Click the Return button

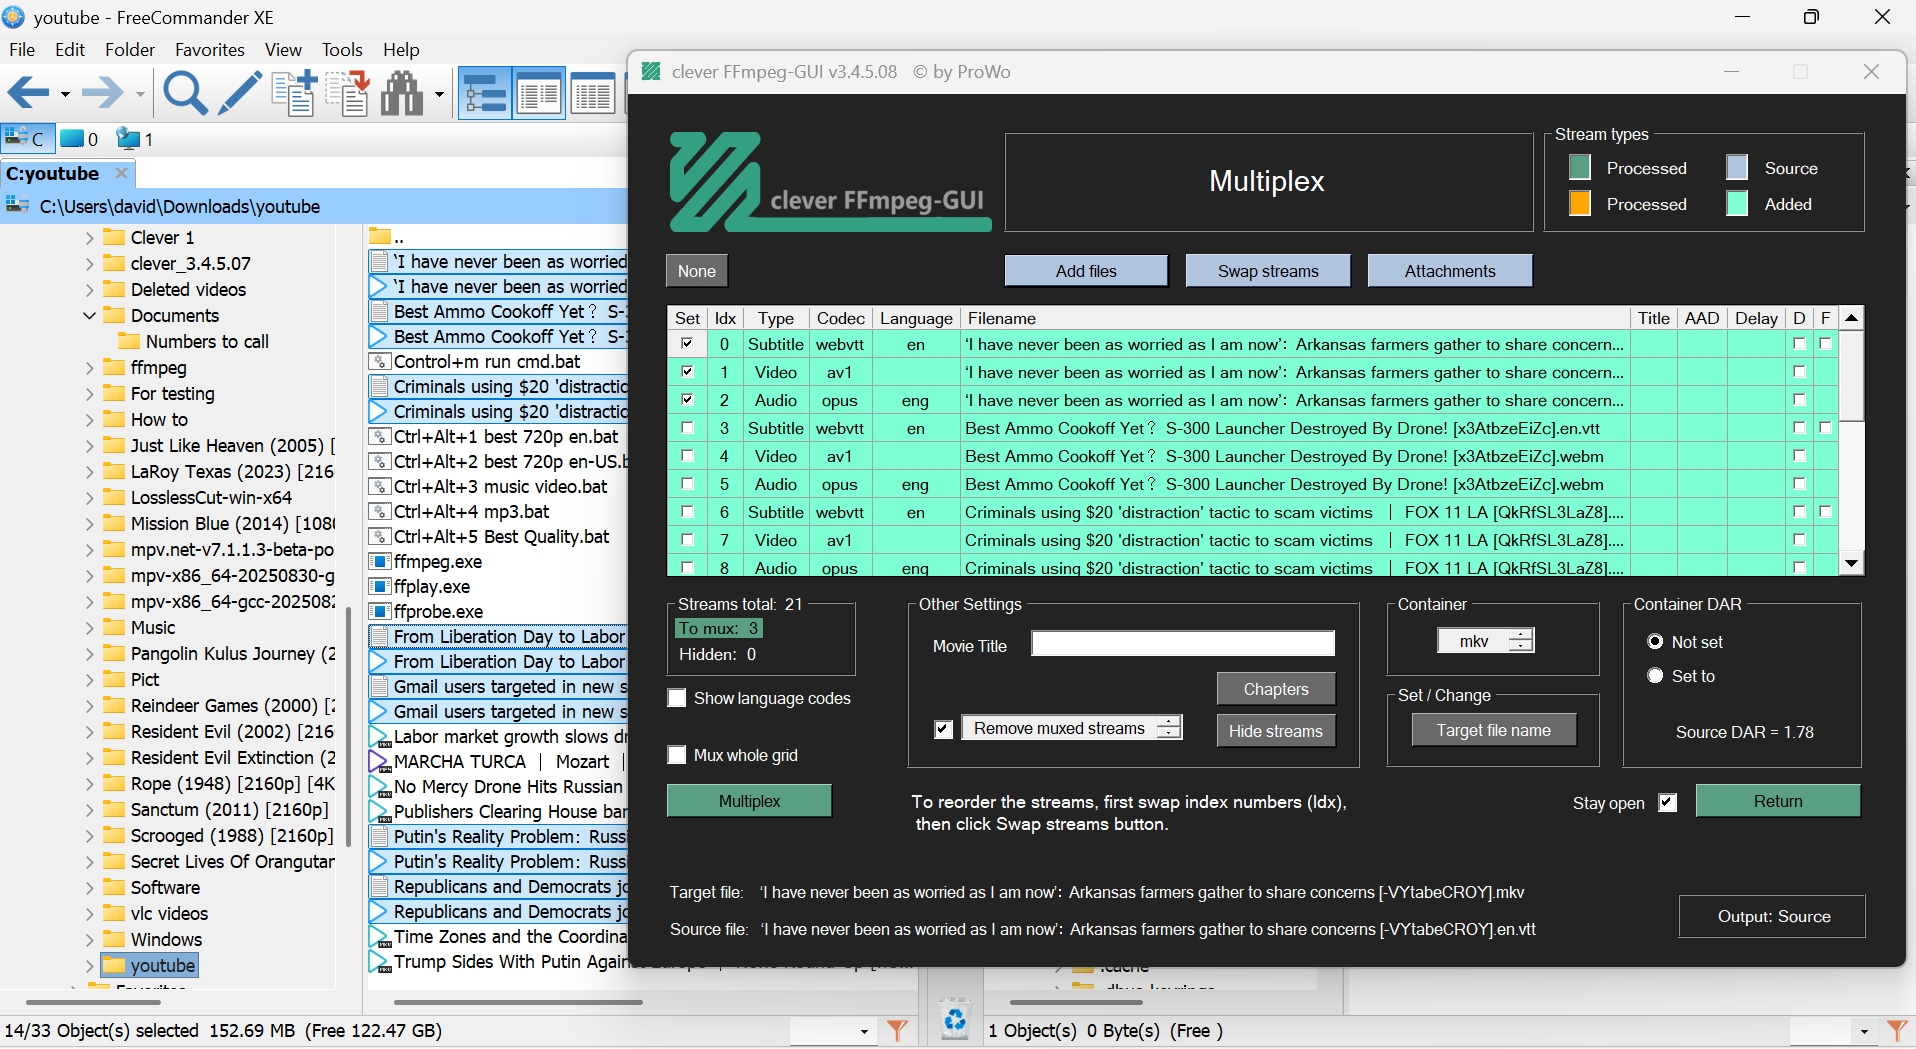click(x=1778, y=801)
